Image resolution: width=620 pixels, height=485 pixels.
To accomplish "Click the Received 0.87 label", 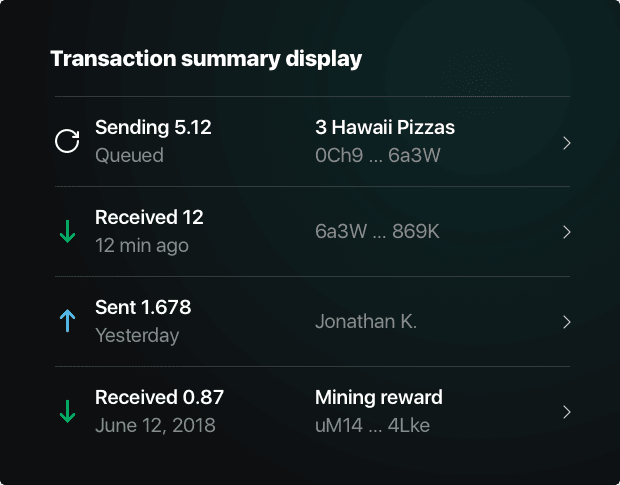I will pyautogui.click(x=159, y=397).
